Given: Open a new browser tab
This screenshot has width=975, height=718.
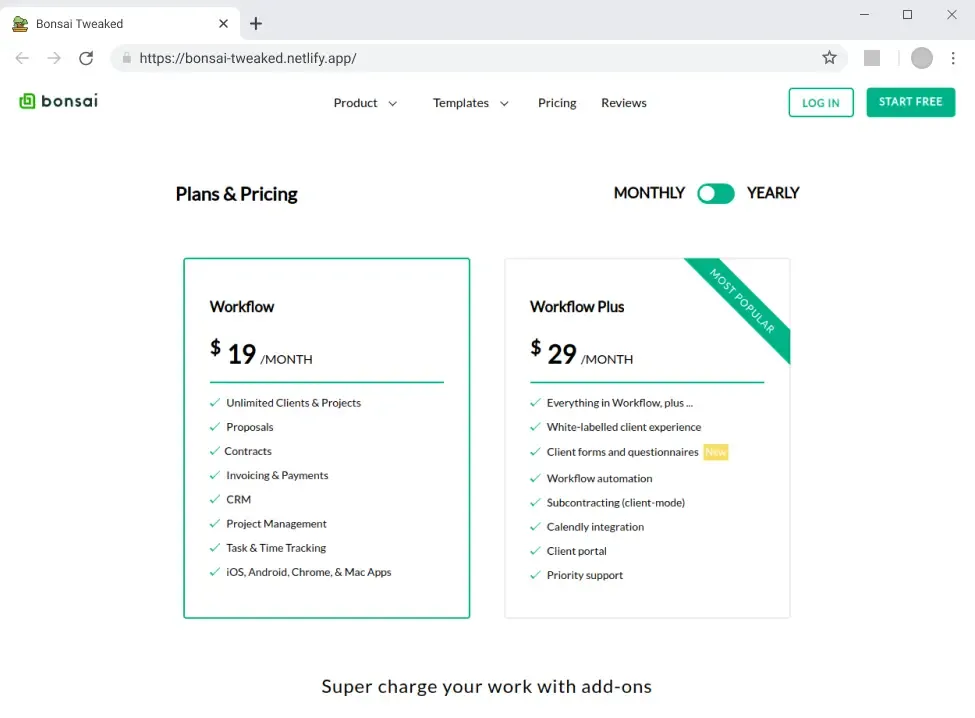Looking at the screenshot, I should (256, 24).
